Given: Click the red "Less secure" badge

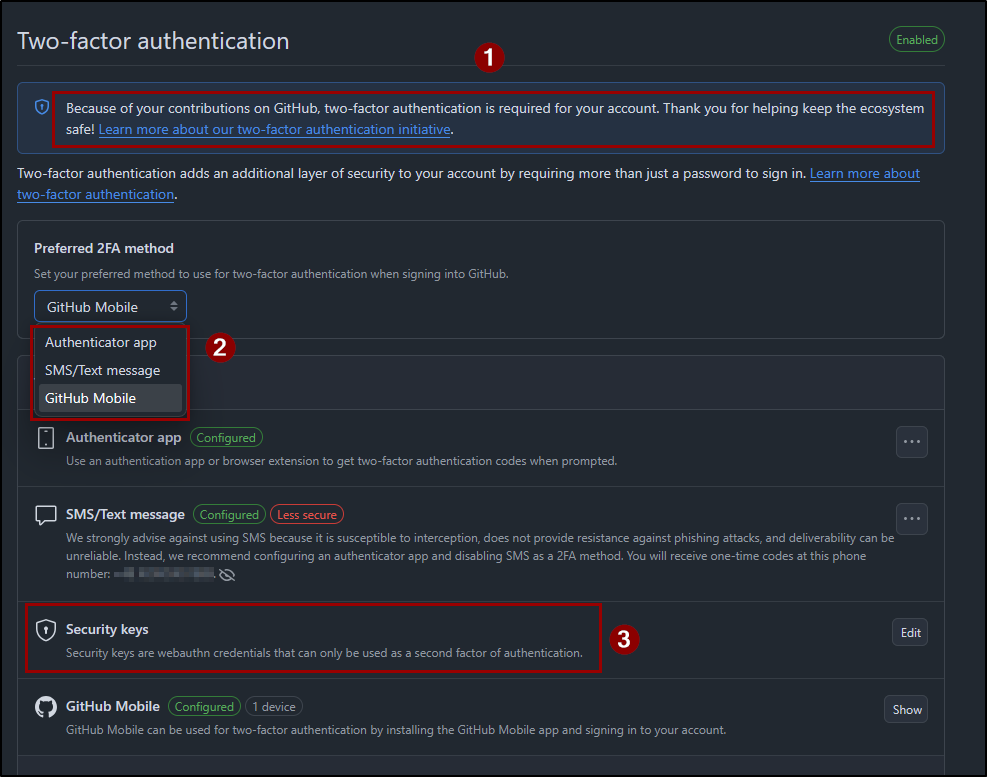Looking at the screenshot, I should click(x=306, y=514).
